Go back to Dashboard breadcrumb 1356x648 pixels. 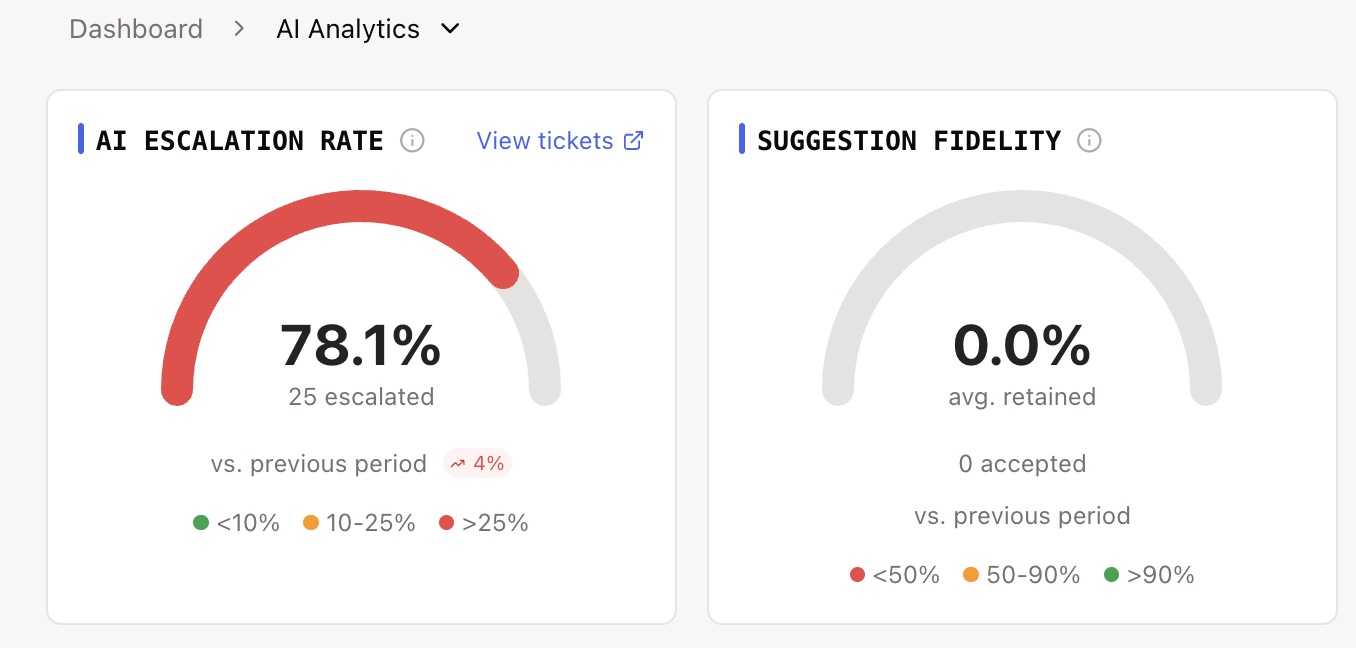click(x=136, y=29)
